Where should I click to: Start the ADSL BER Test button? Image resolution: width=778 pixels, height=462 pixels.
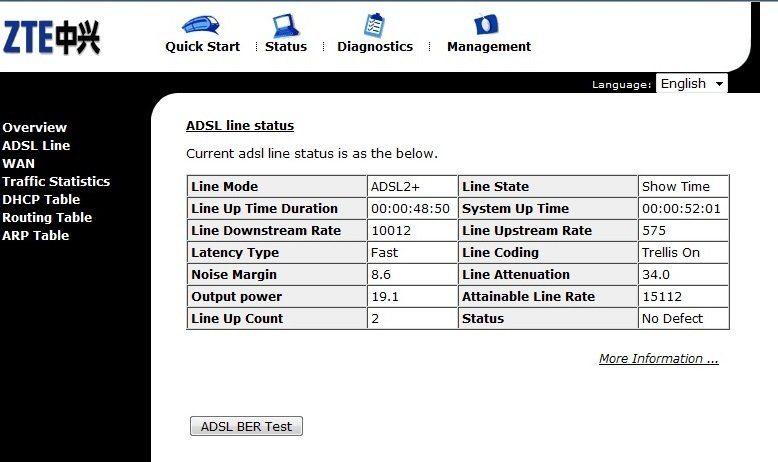tap(246, 426)
